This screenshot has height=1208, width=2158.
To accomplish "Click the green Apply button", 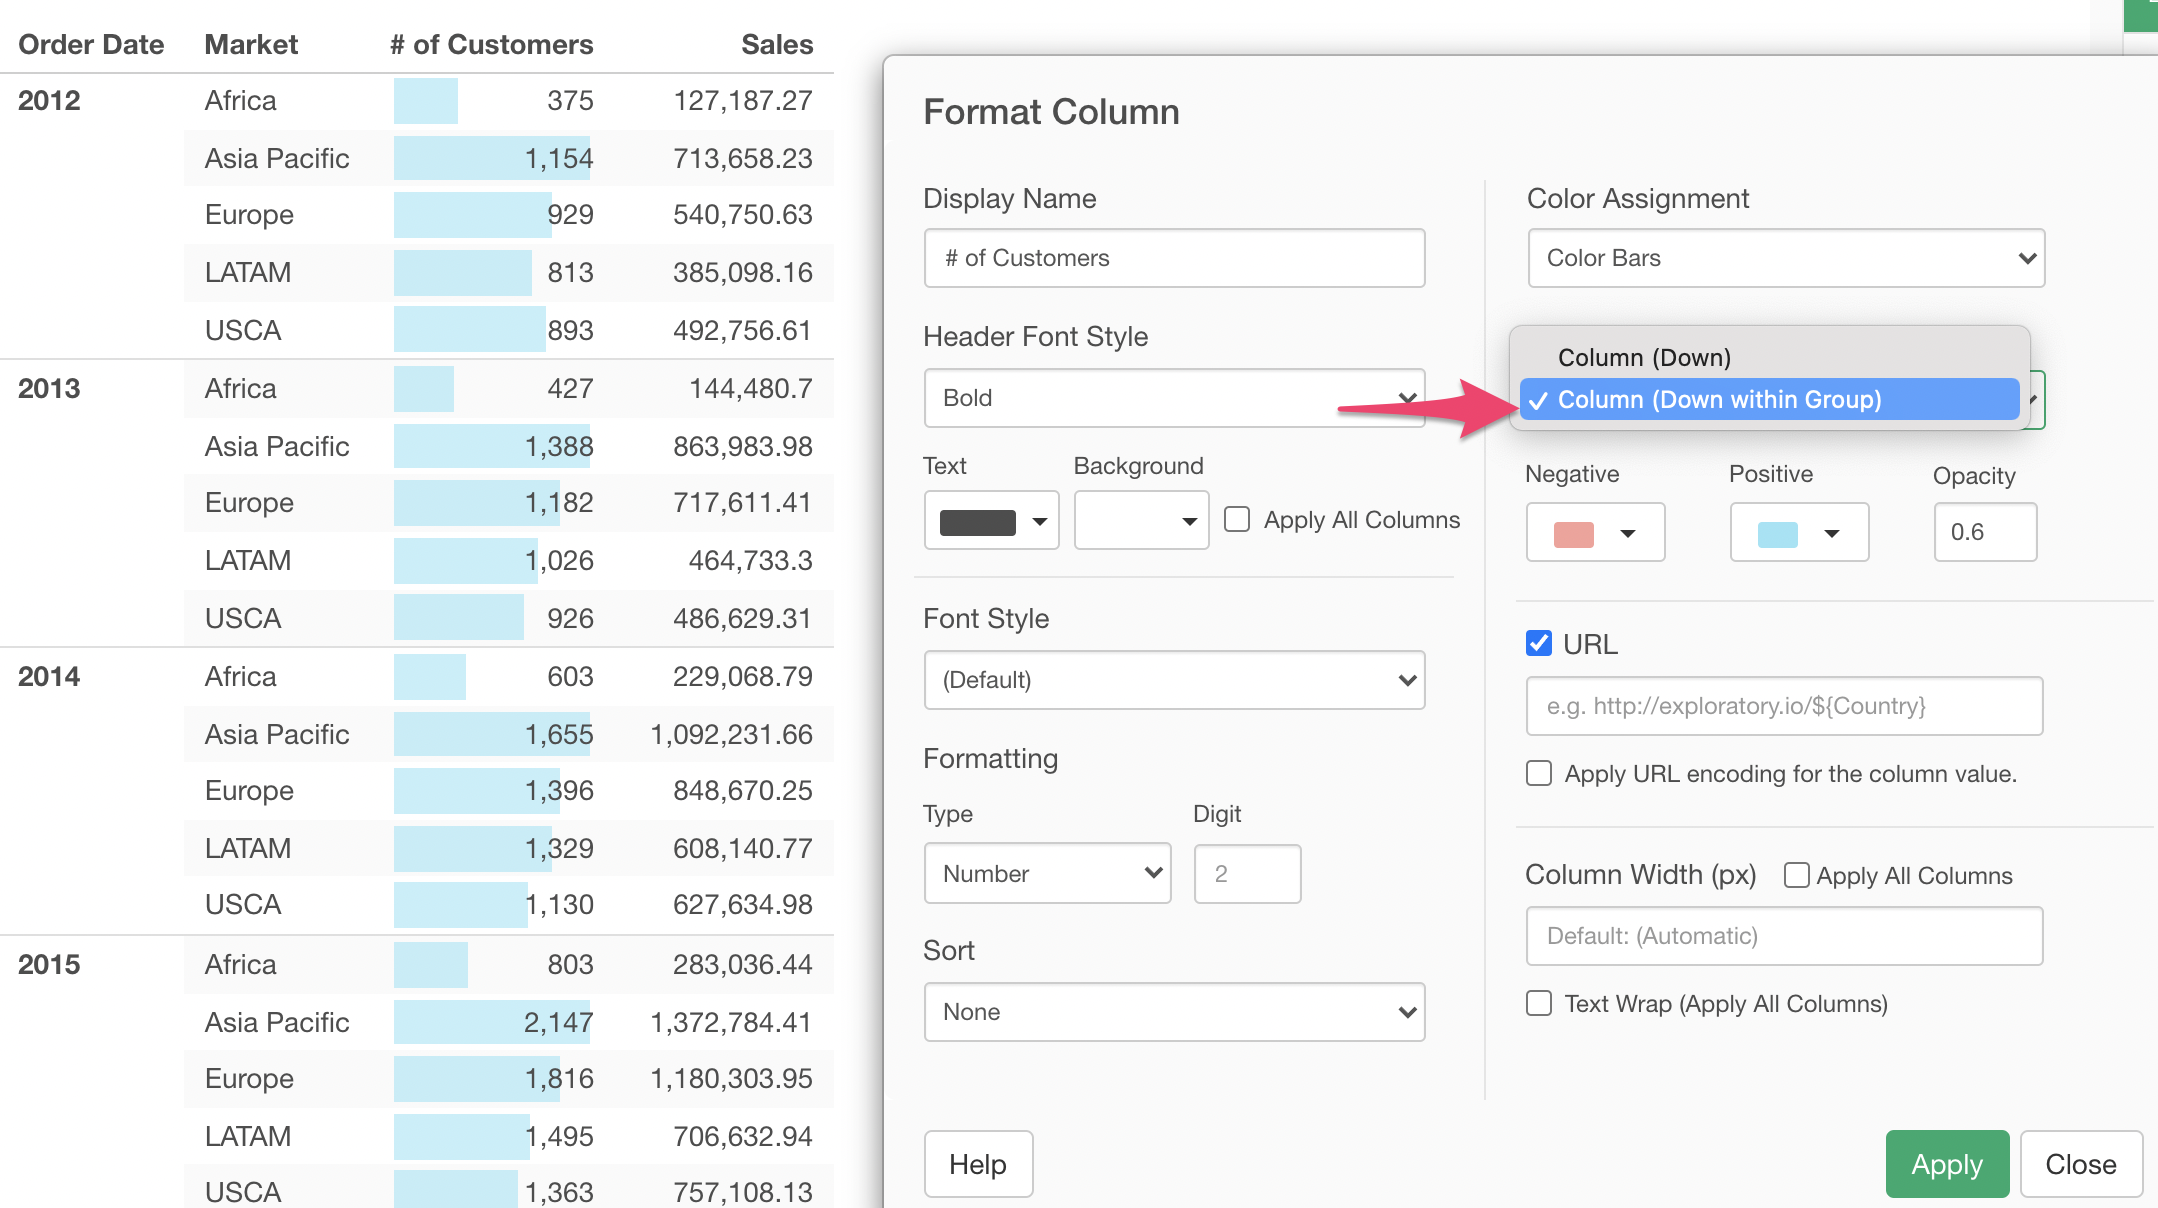I will click(1946, 1164).
